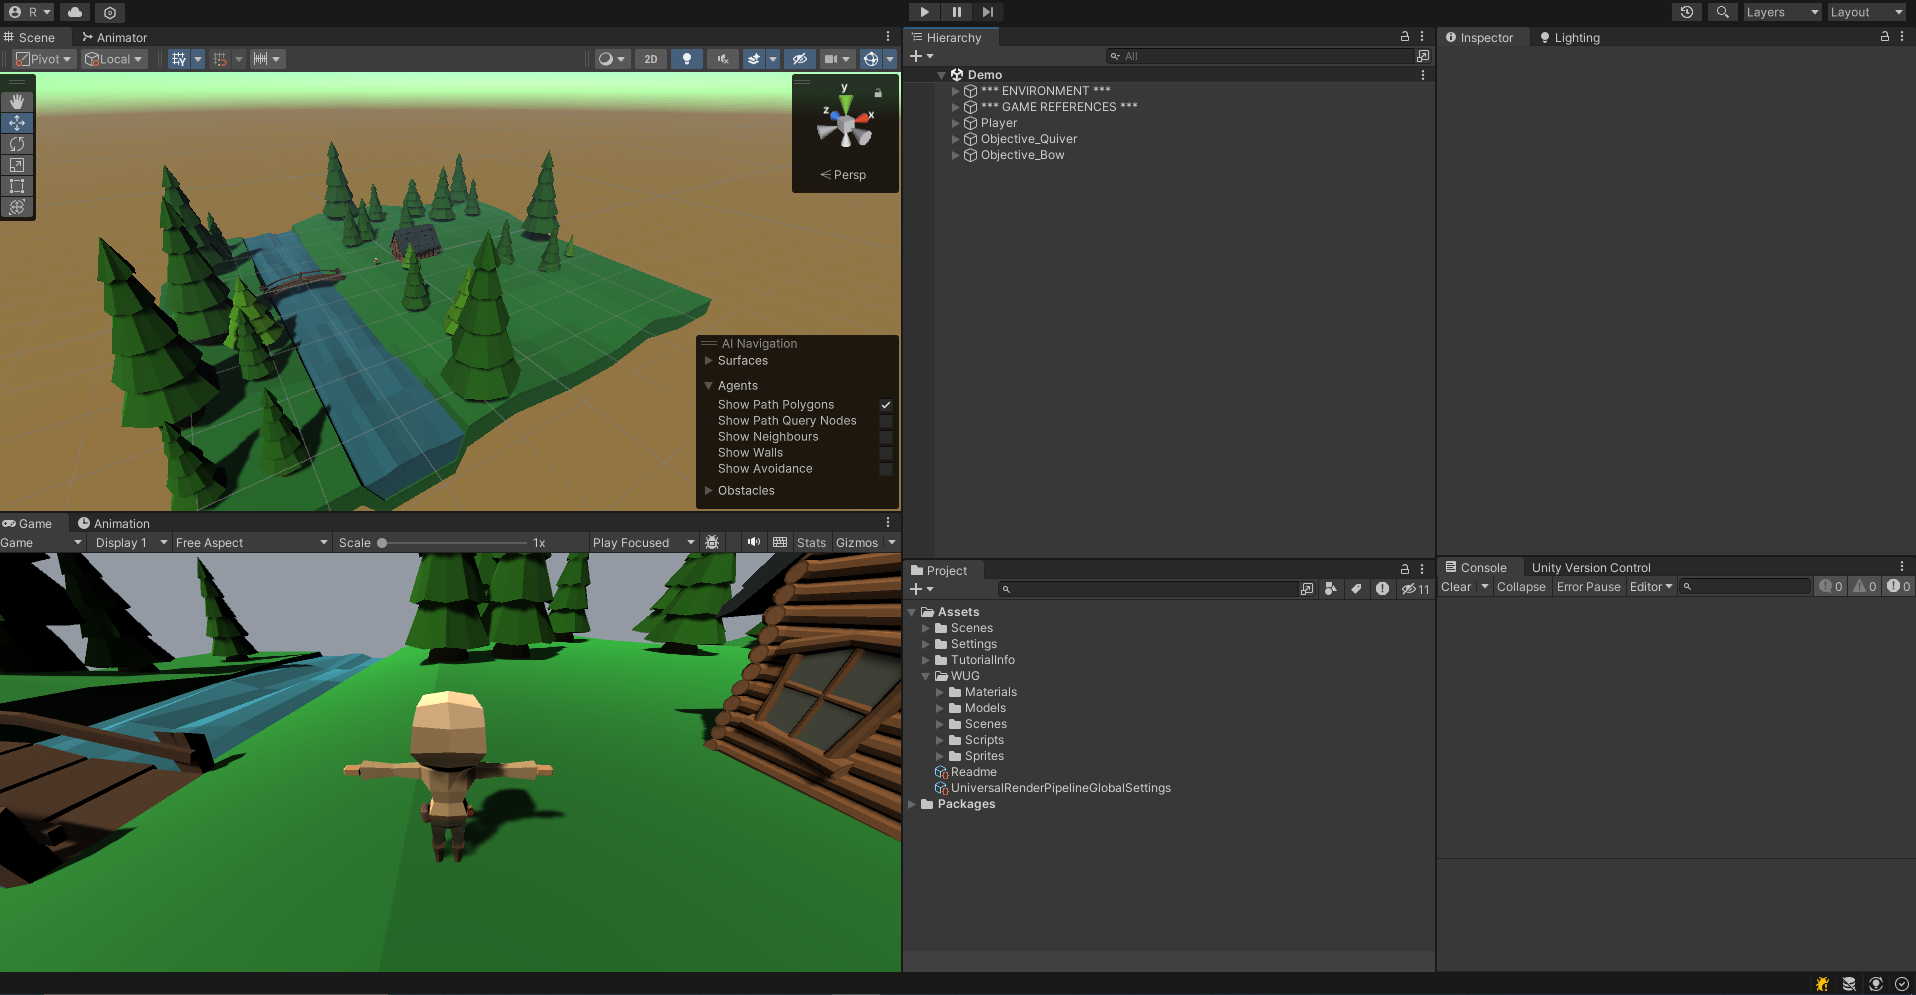Select the Rotate tool
This screenshot has width=1916, height=995.
(x=17, y=144)
